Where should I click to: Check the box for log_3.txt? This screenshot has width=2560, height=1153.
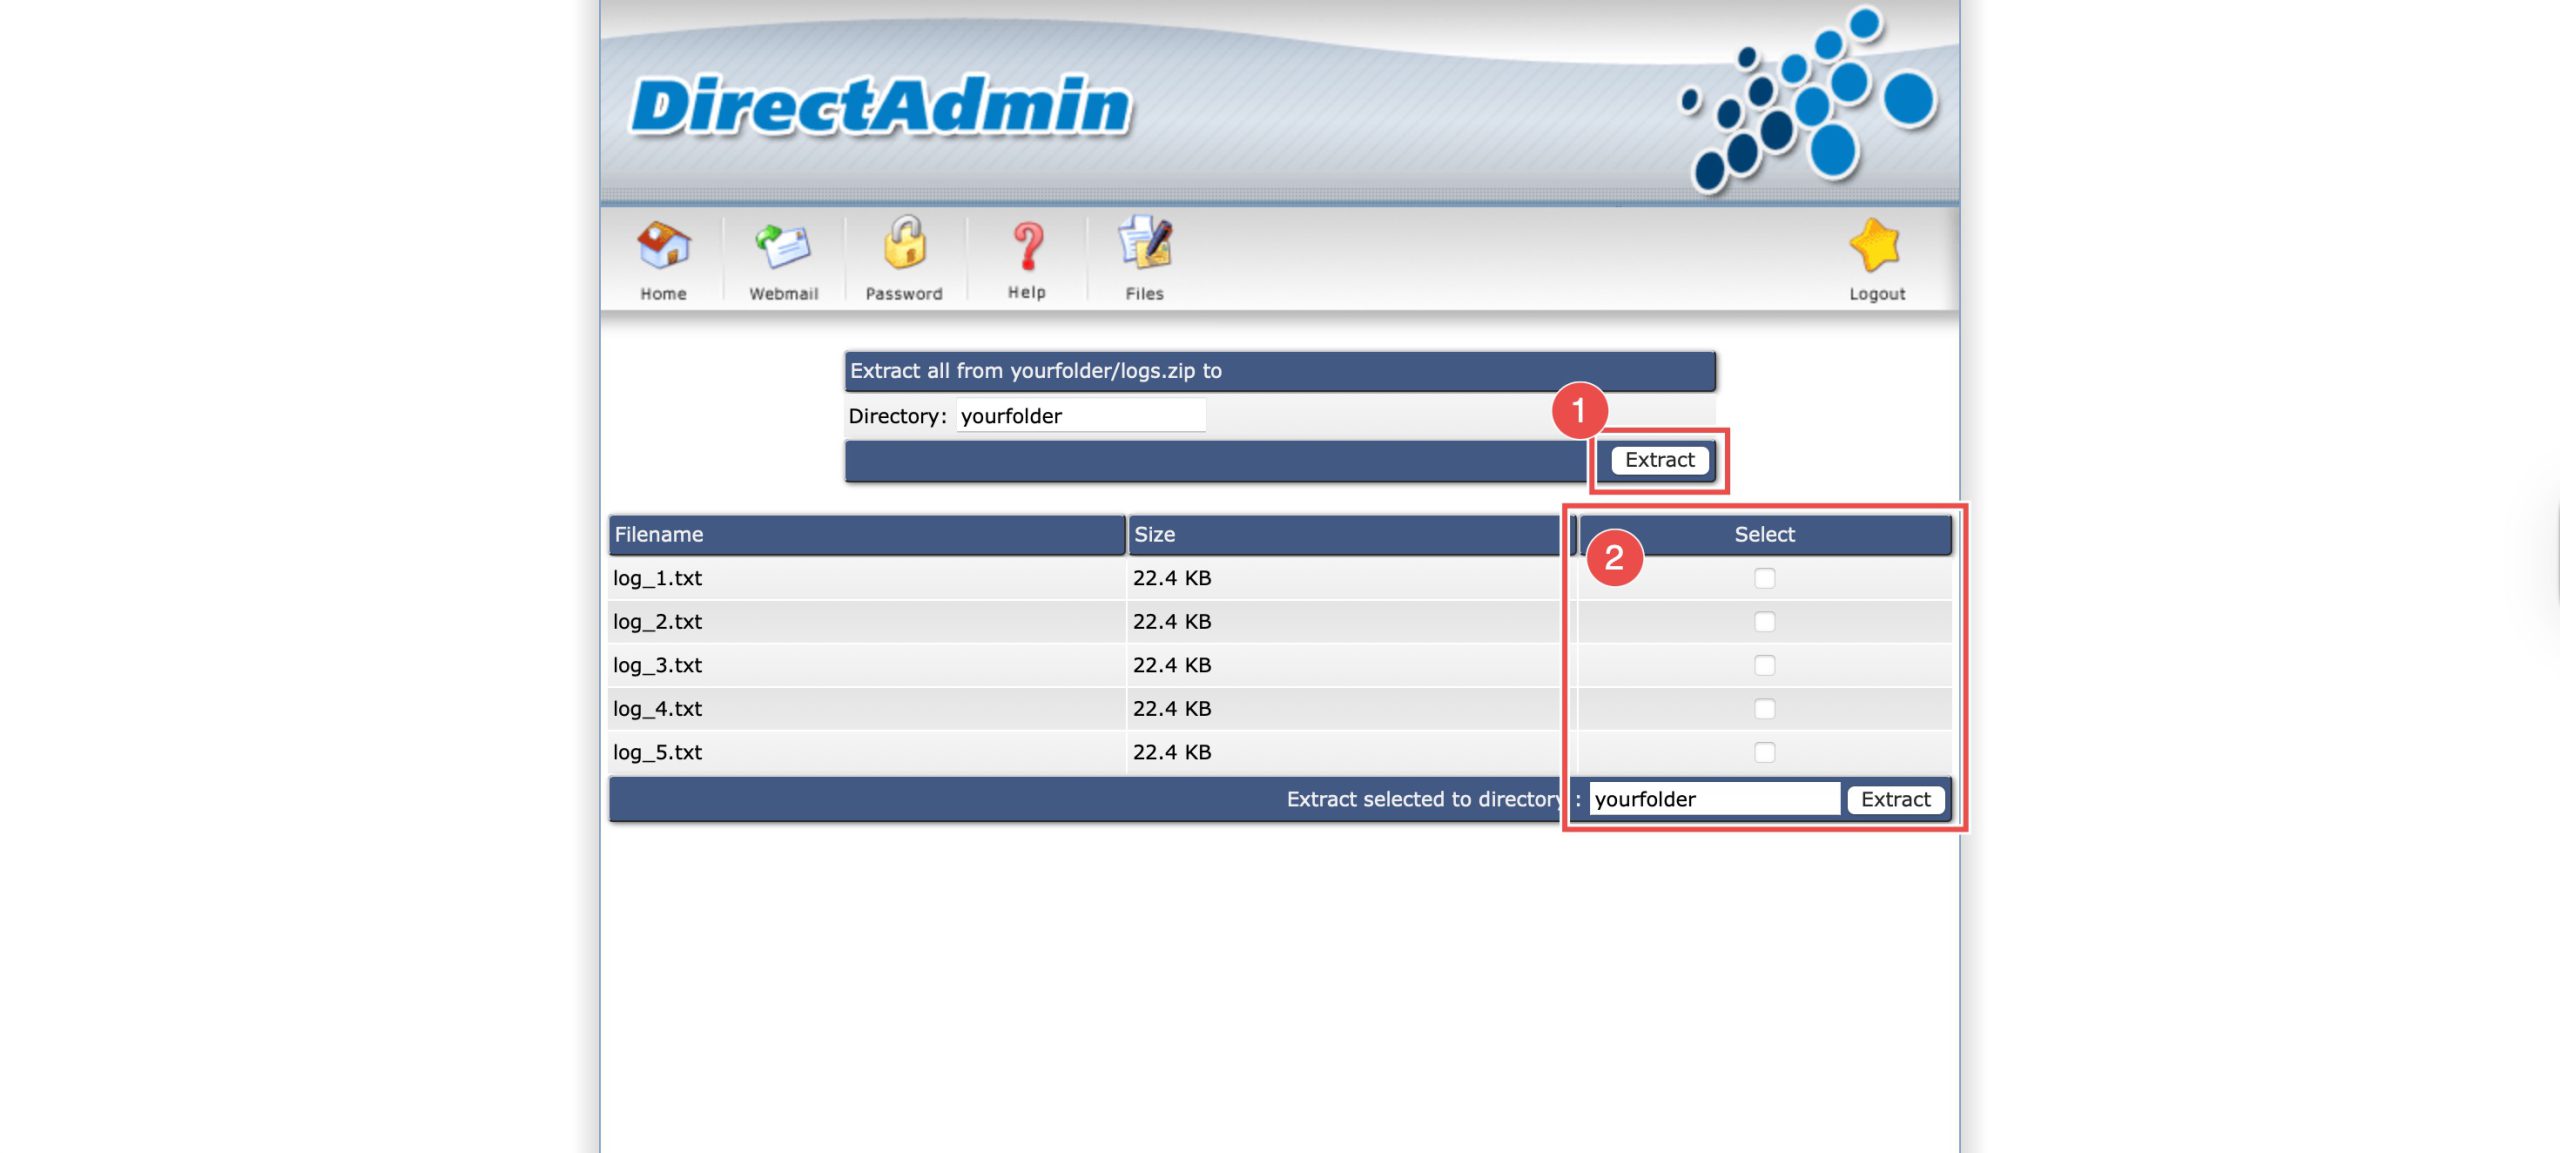tap(1765, 665)
